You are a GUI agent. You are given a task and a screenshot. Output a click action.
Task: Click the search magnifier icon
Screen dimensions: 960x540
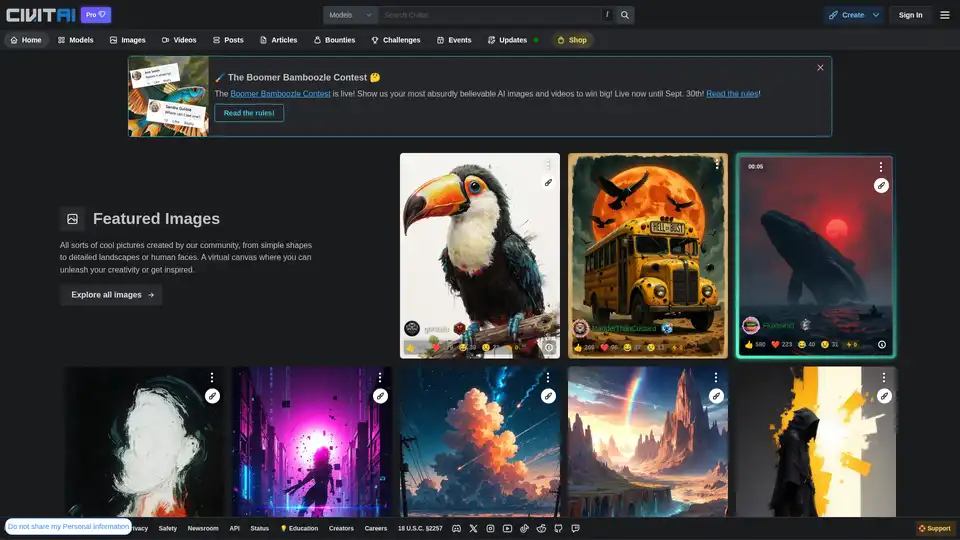point(625,15)
